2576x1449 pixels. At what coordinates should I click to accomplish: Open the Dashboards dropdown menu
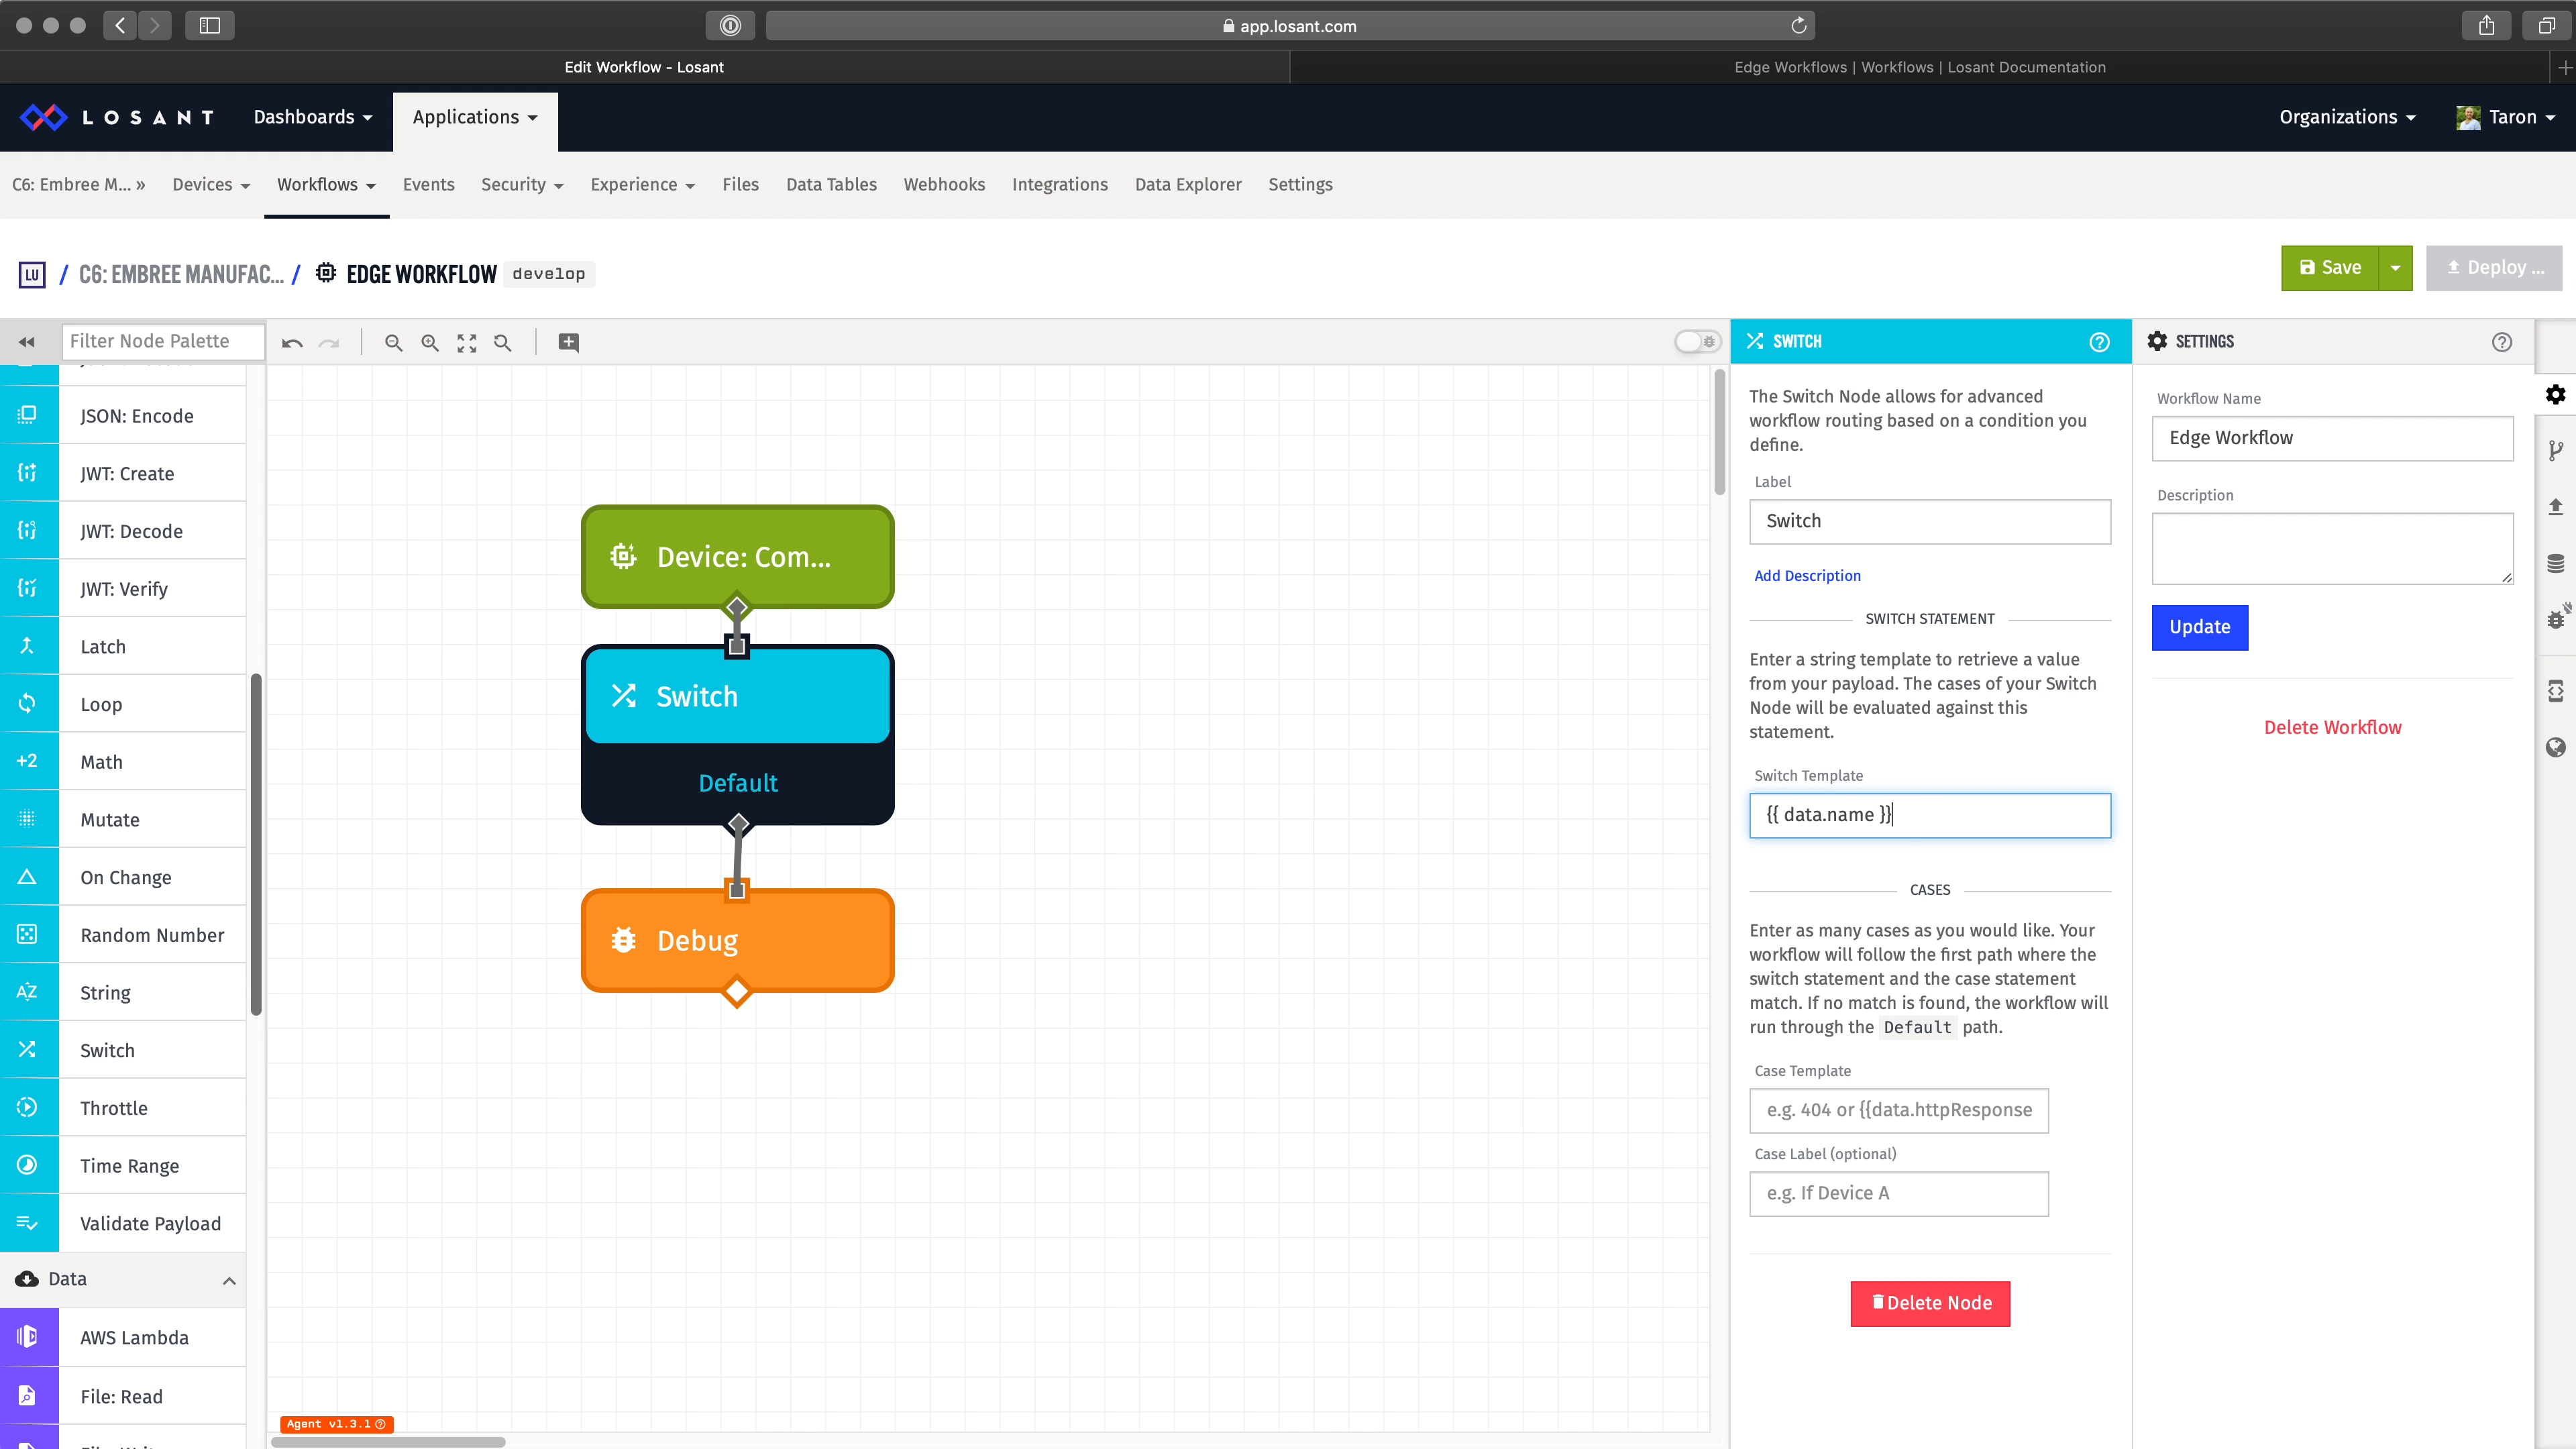(313, 117)
